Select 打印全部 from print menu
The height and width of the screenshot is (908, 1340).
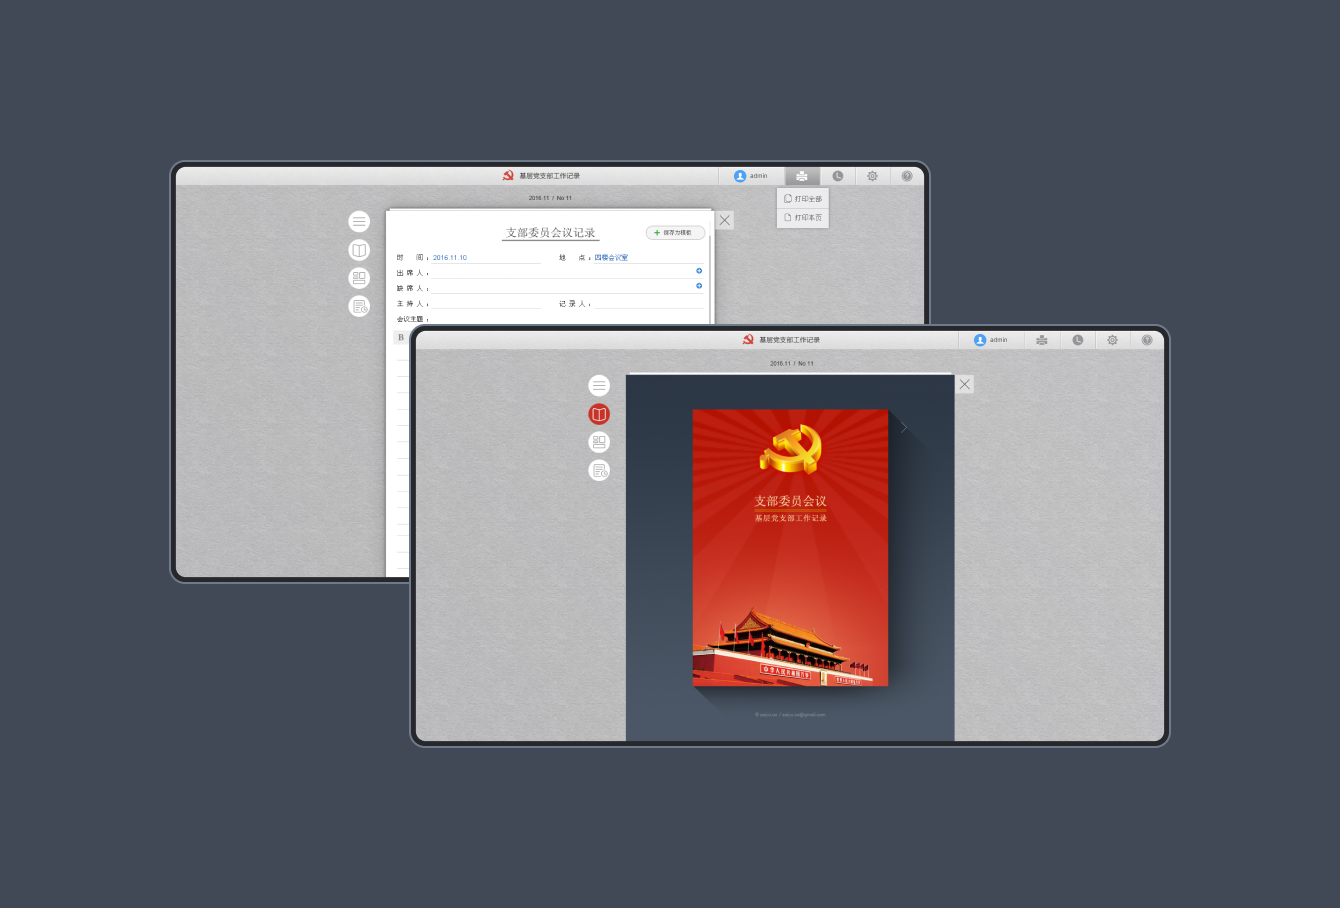tap(803, 199)
